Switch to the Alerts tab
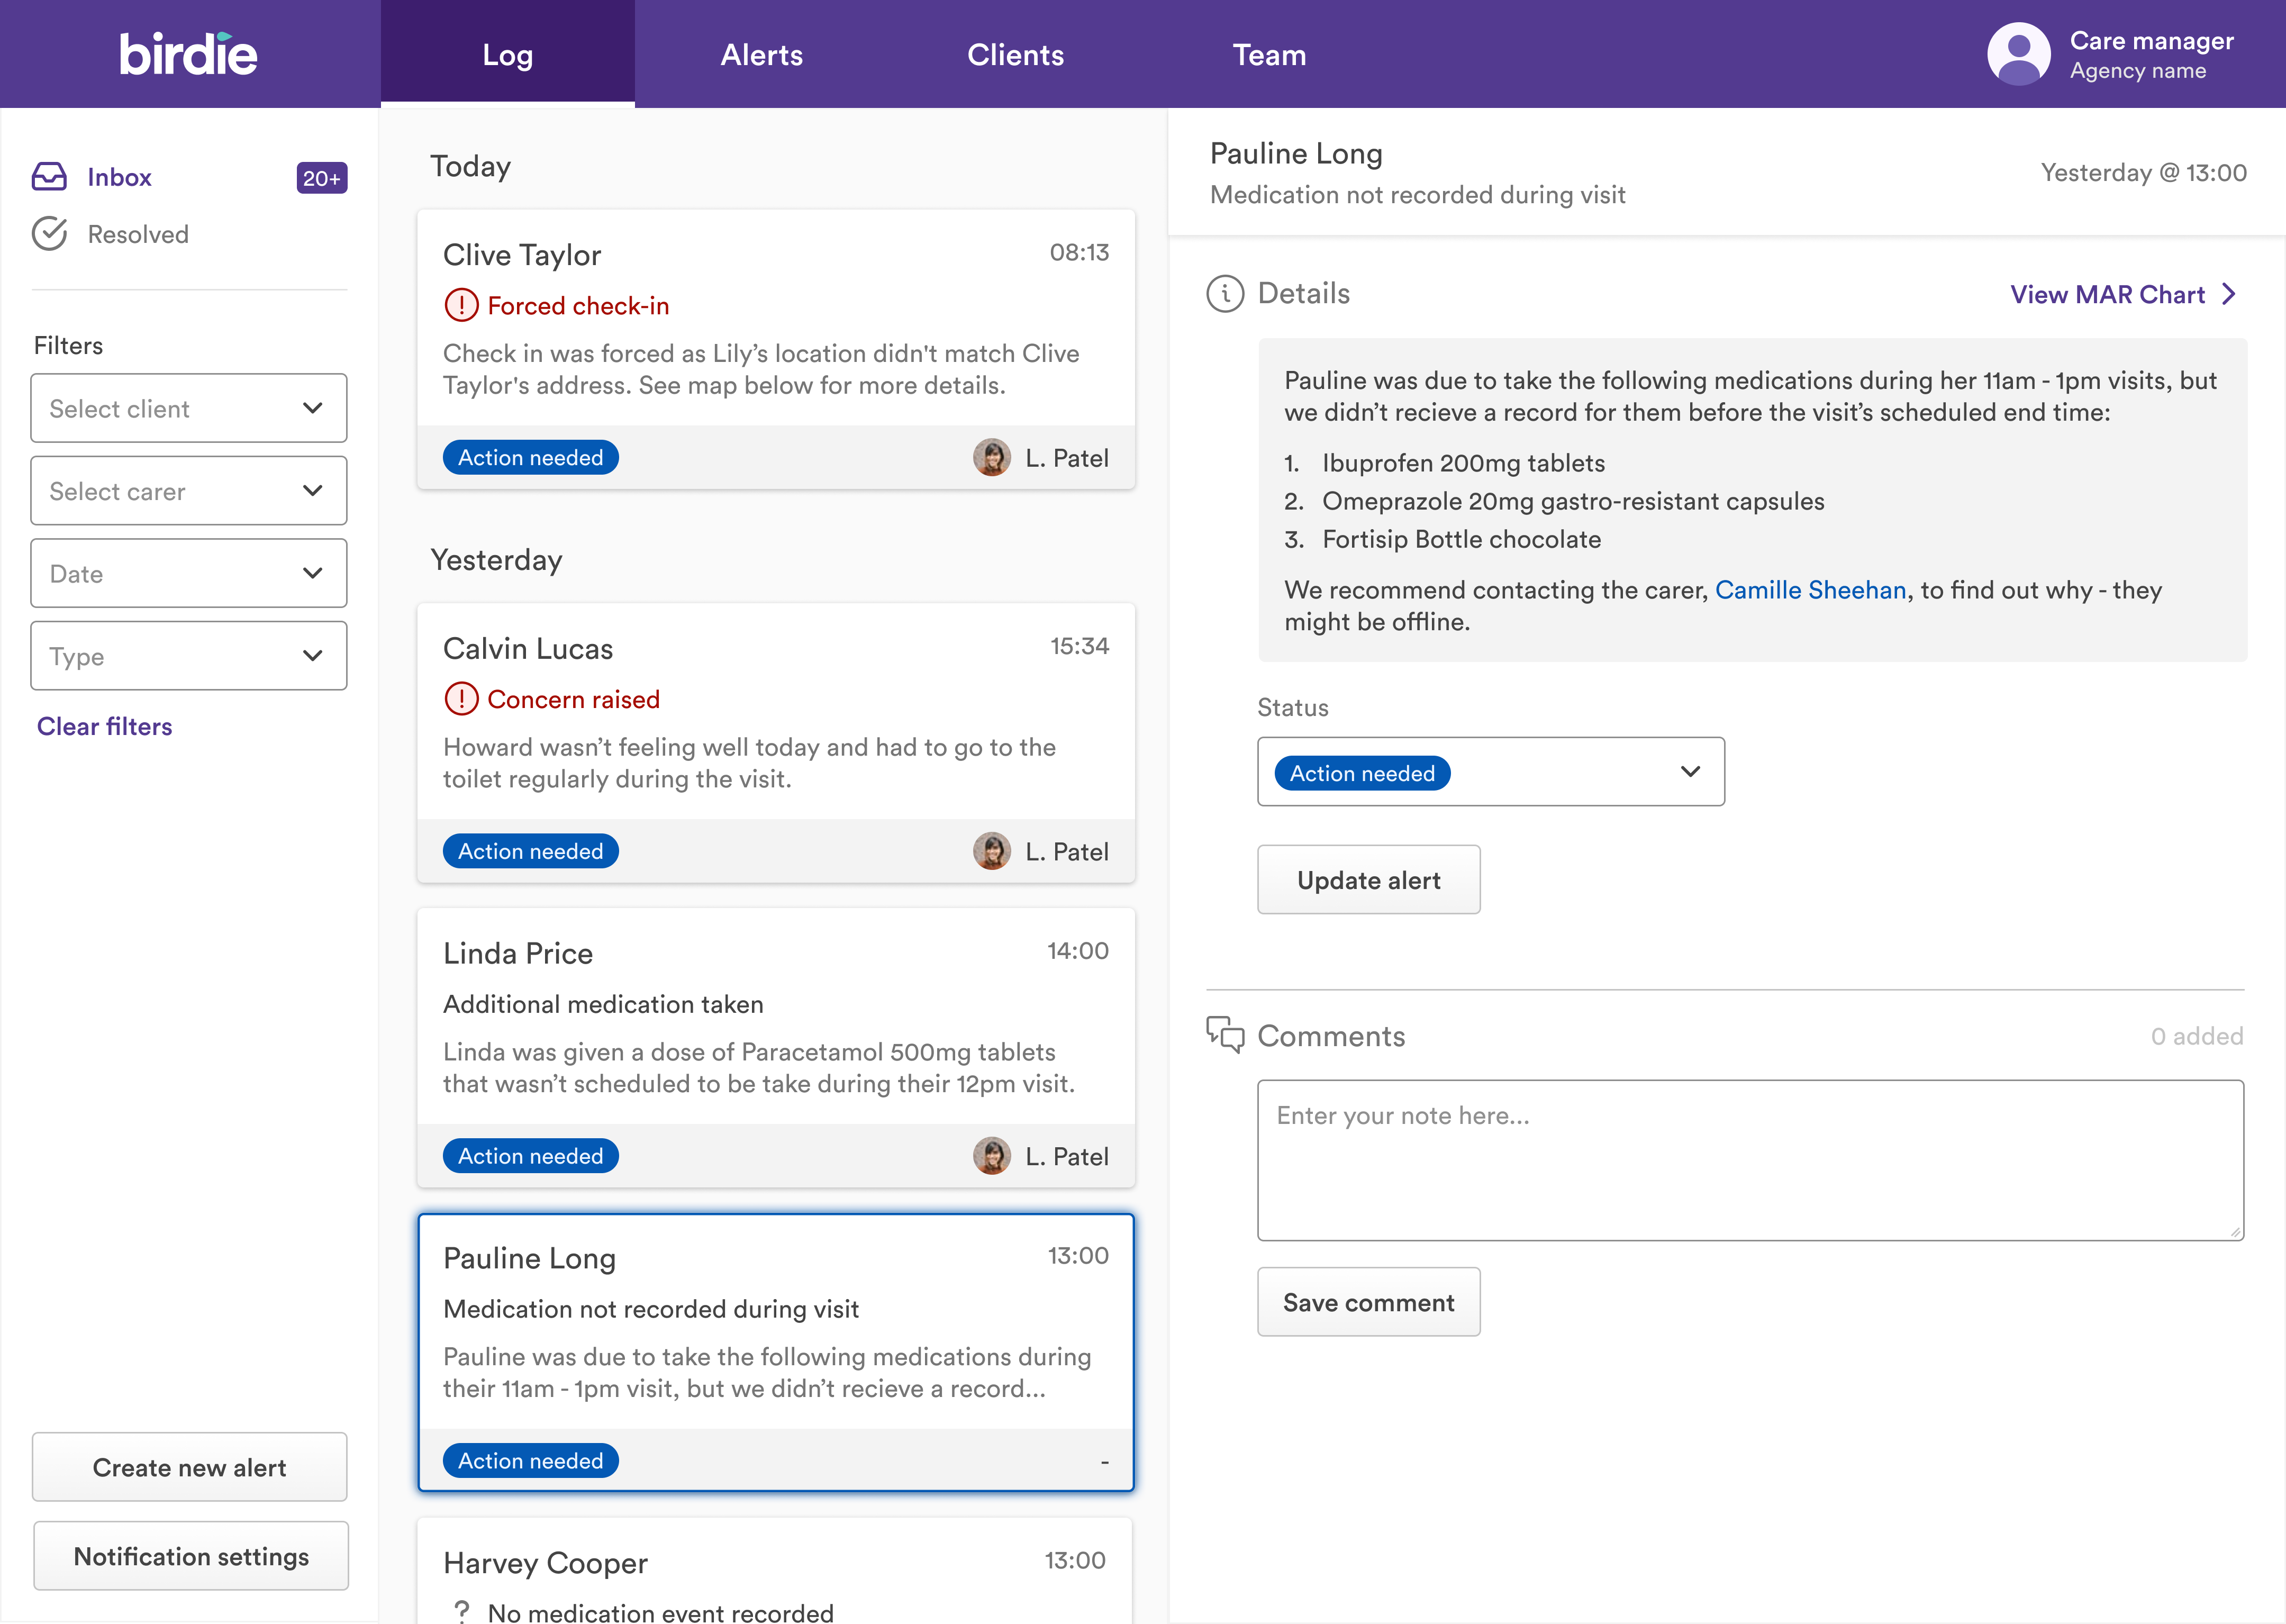The width and height of the screenshot is (2286, 1624). point(761,54)
